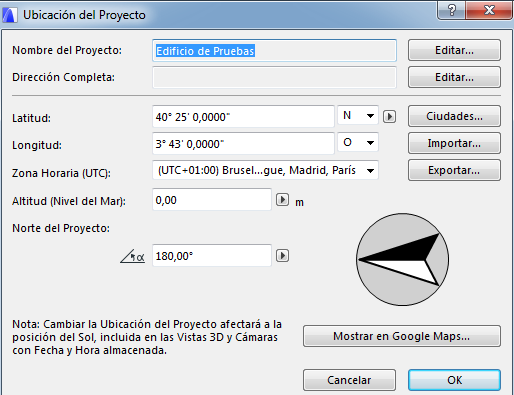This screenshot has width=514, height=395.
Task: Click the north direction compass dial
Action: pyautogui.click(x=402, y=259)
